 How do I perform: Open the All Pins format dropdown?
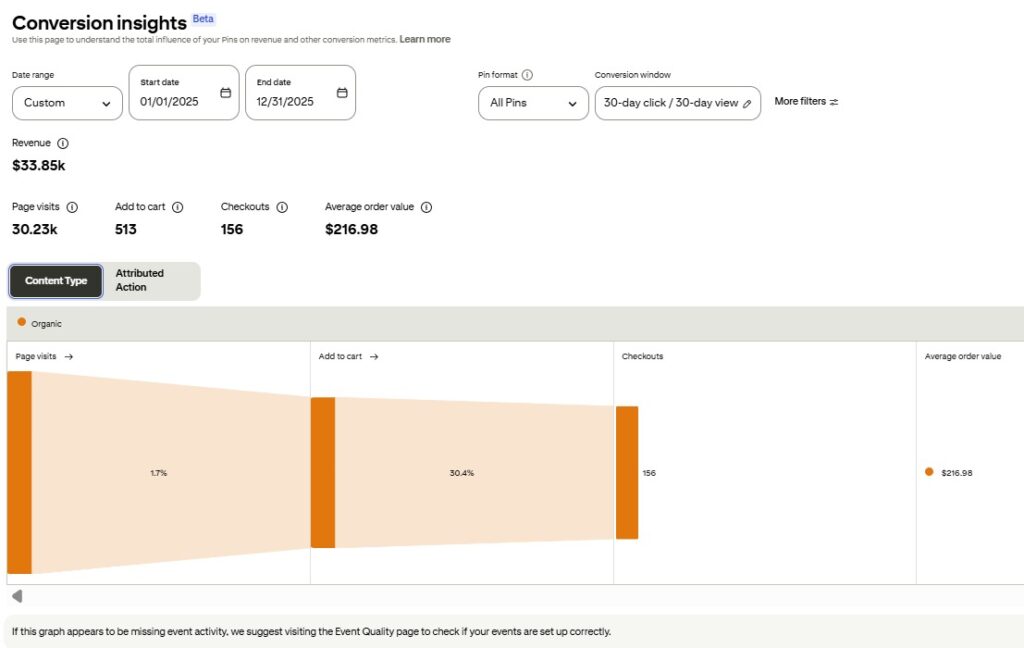pyautogui.click(x=533, y=103)
